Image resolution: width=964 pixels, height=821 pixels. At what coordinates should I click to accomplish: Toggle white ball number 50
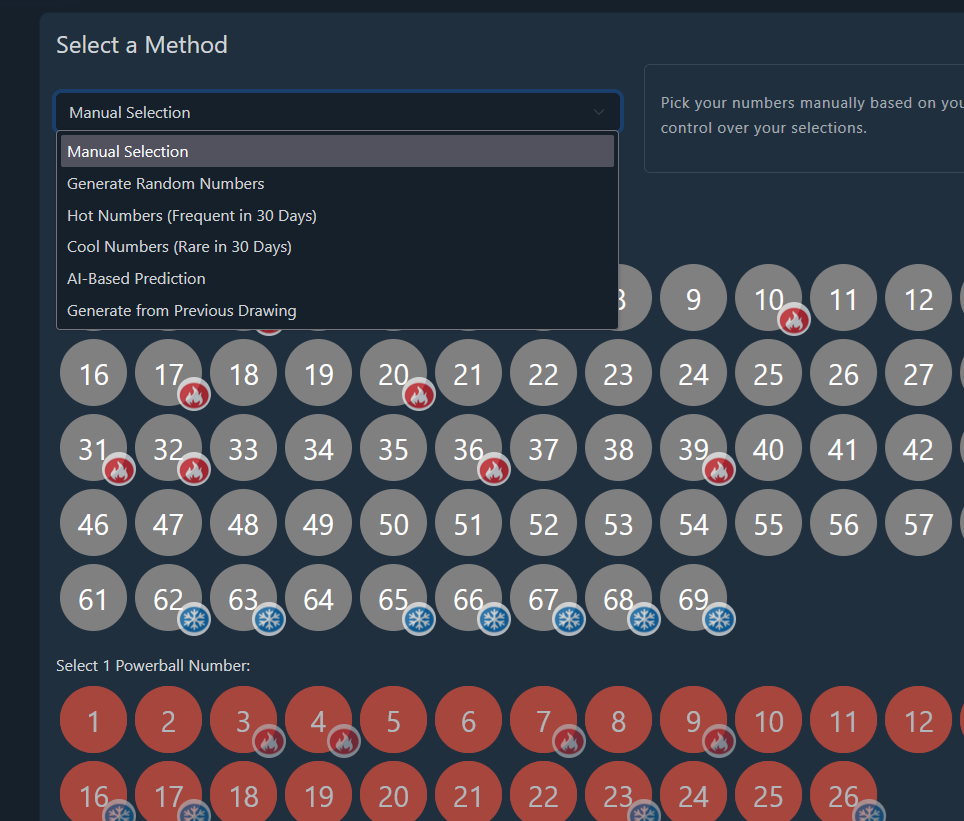coord(393,524)
